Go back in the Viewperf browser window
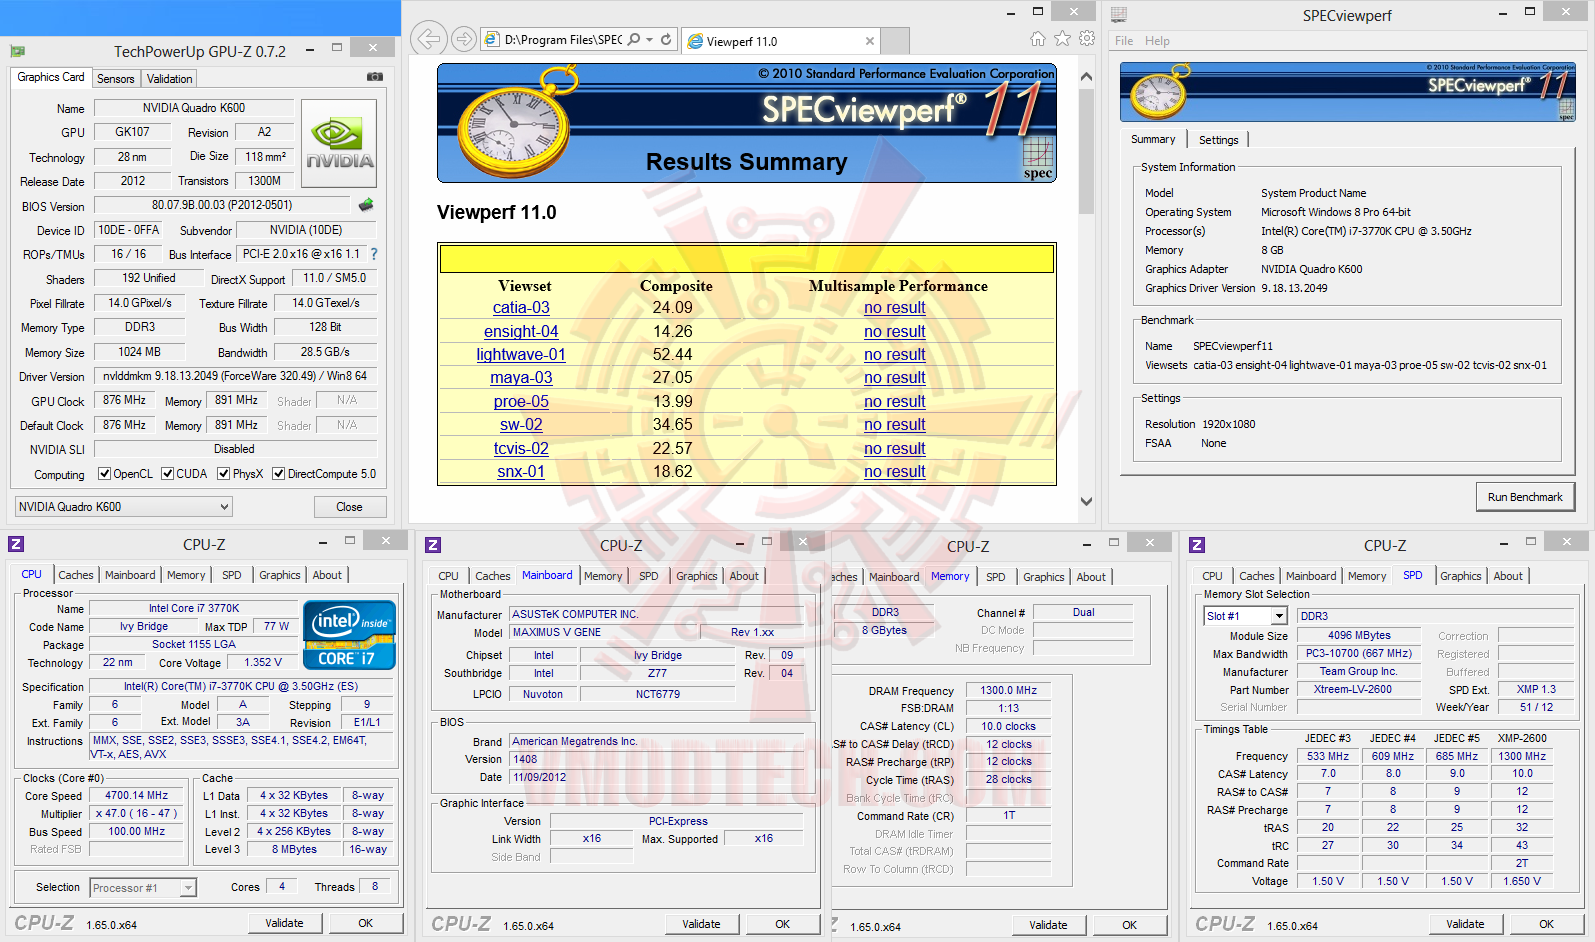 click(x=428, y=39)
